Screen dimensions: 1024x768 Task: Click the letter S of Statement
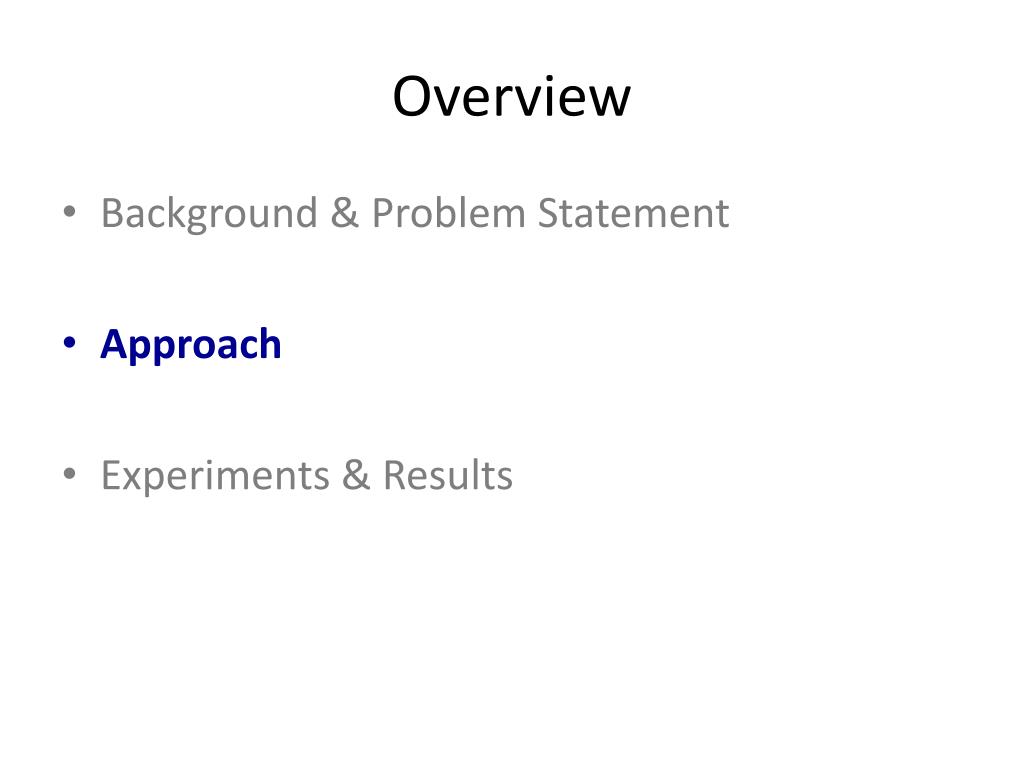pyautogui.click(x=548, y=214)
